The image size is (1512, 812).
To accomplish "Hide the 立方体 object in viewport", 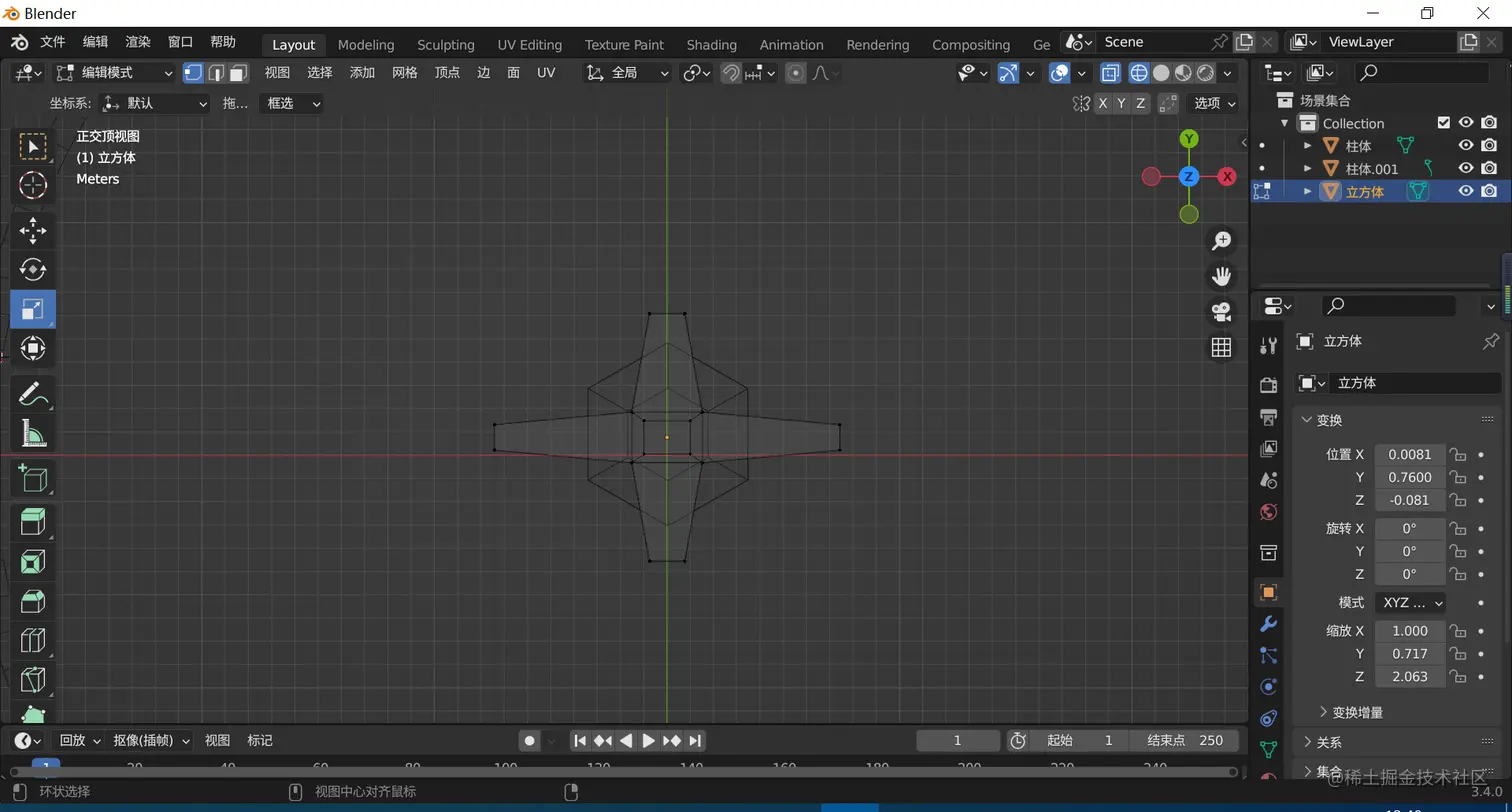I will coord(1466,191).
